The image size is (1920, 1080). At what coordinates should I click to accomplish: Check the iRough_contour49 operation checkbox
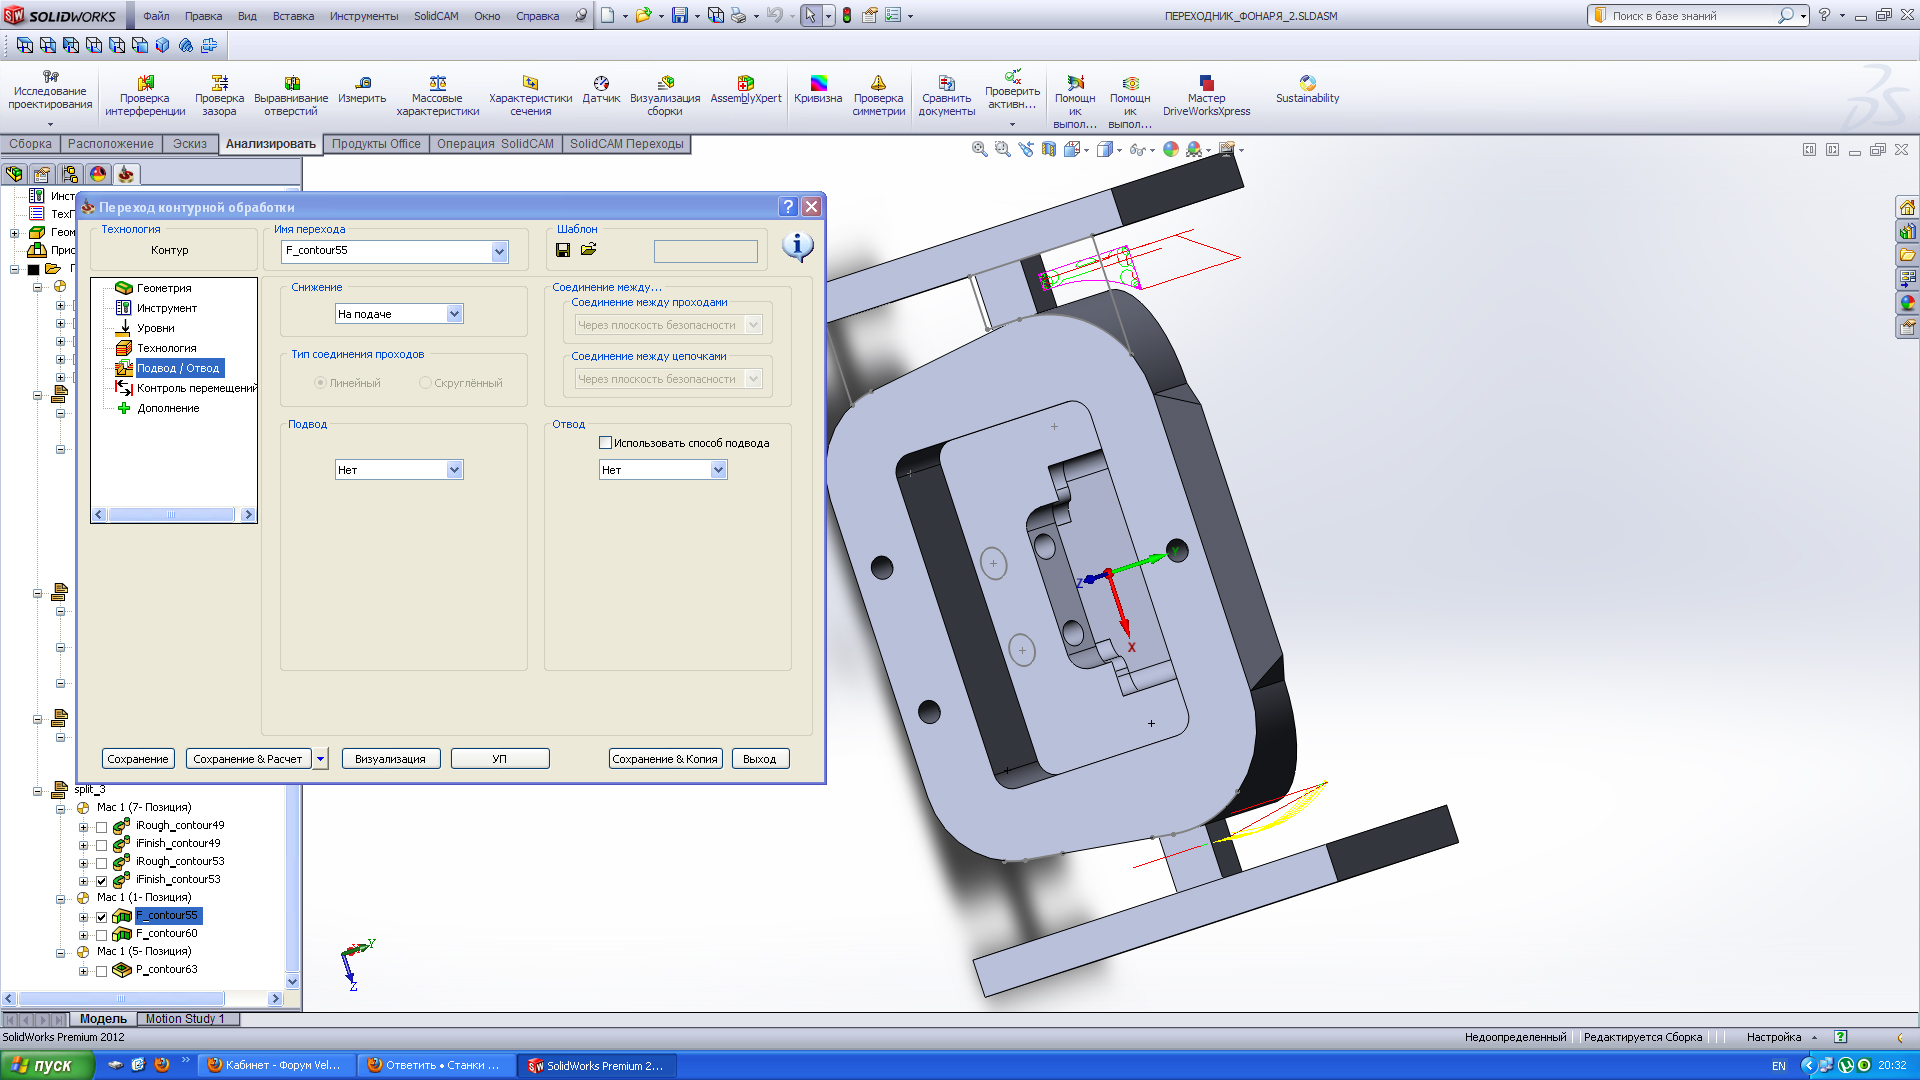(101, 826)
